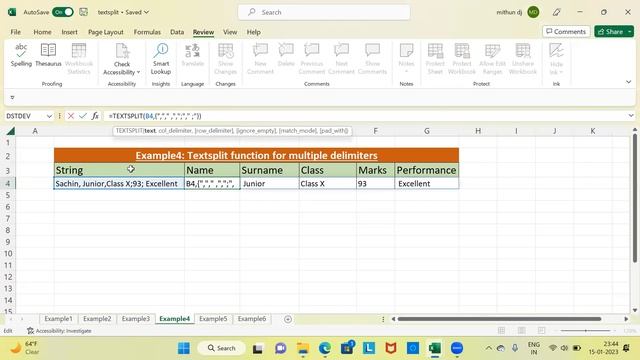Switch to the Home tab
Screen dimensions: 640x360
pyautogui.click(x=42, y=32)
